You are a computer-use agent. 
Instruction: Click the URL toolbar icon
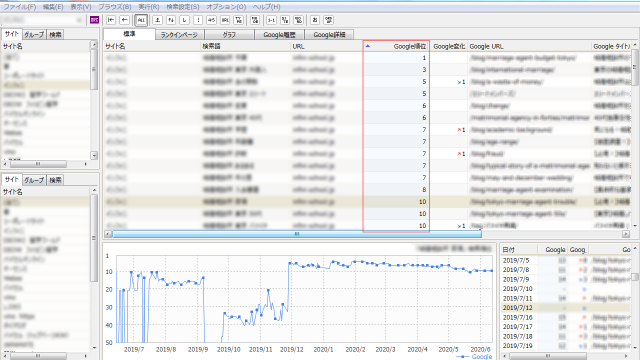pyautogui.click(x=225, y=20)
